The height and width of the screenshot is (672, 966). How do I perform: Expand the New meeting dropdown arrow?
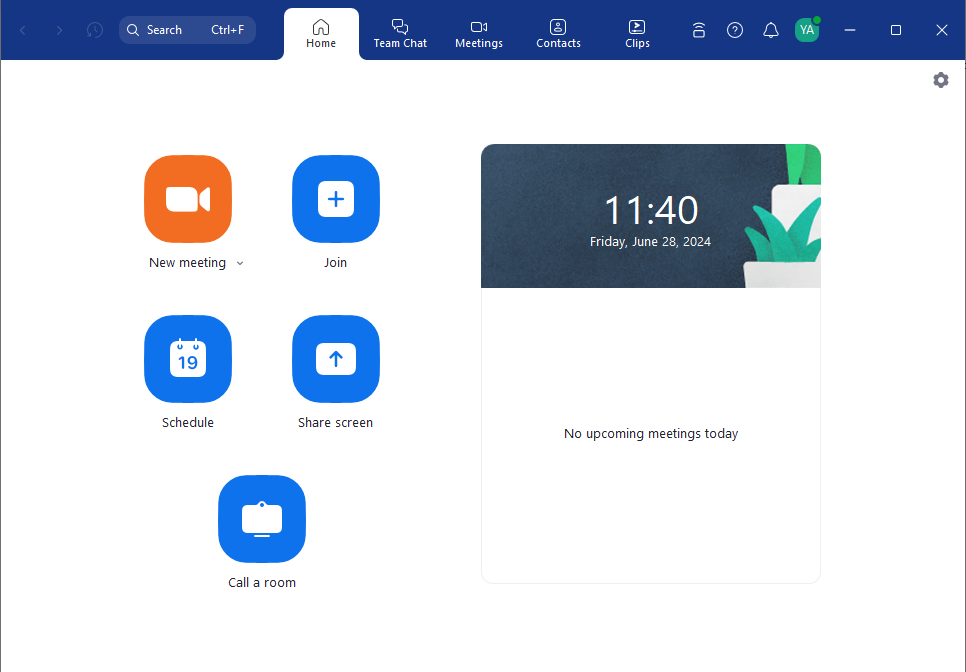[x=240, y=264]
